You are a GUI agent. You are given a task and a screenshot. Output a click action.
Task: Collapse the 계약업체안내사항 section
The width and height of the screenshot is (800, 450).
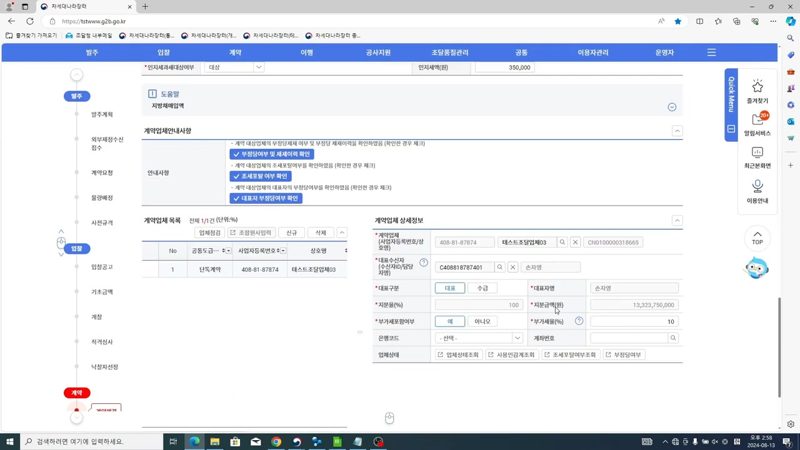coord(677,131)
